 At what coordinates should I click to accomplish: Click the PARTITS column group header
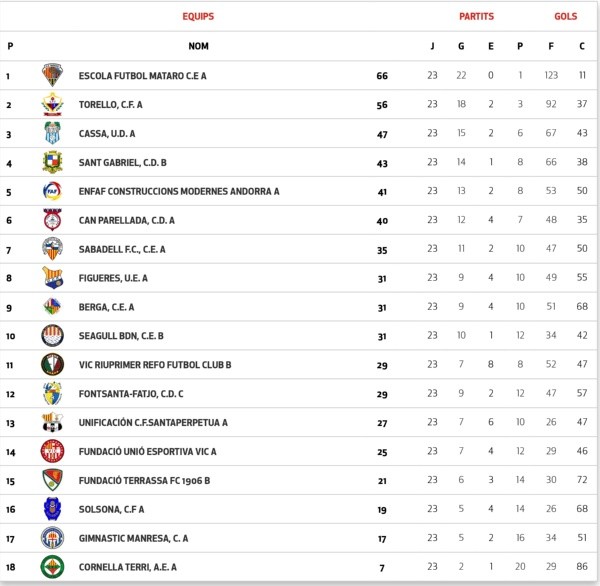pyautogui.click(x=476, y=16)
